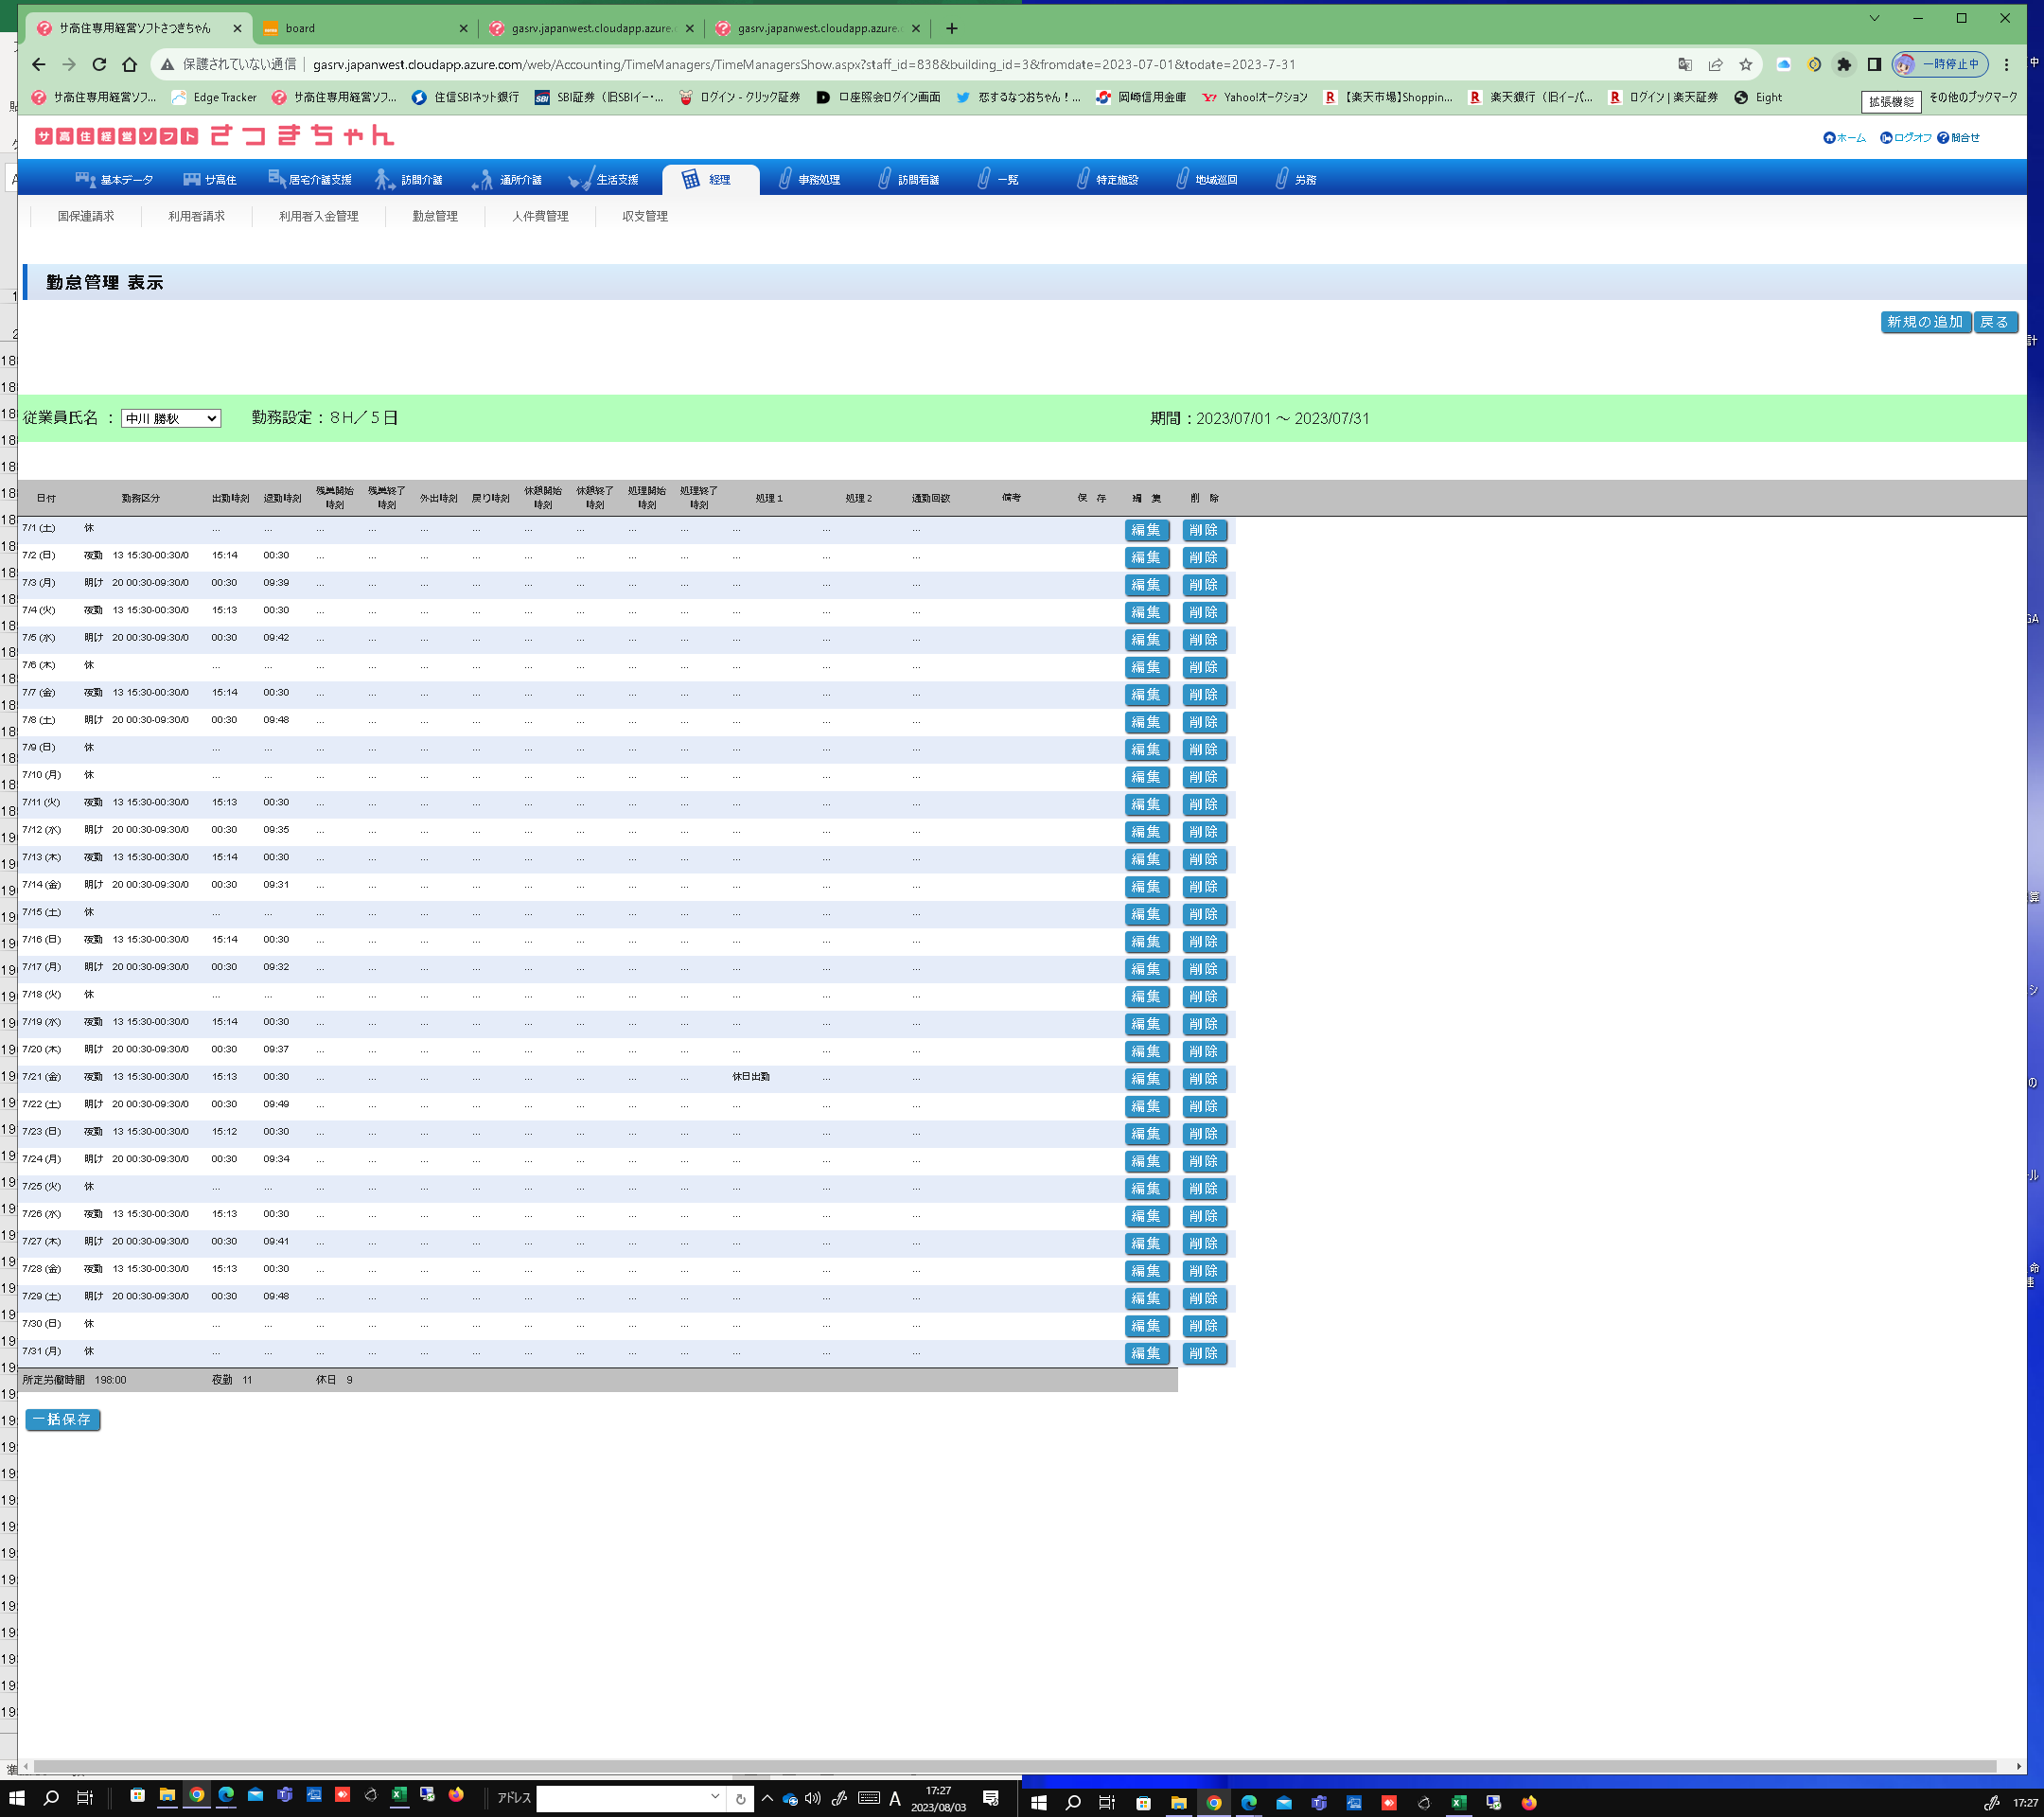Image resolution: width=2044 pixels, height=1817 pixels.
Task: Reload the page with refresh icon
Action: click(x=99, y=65)
